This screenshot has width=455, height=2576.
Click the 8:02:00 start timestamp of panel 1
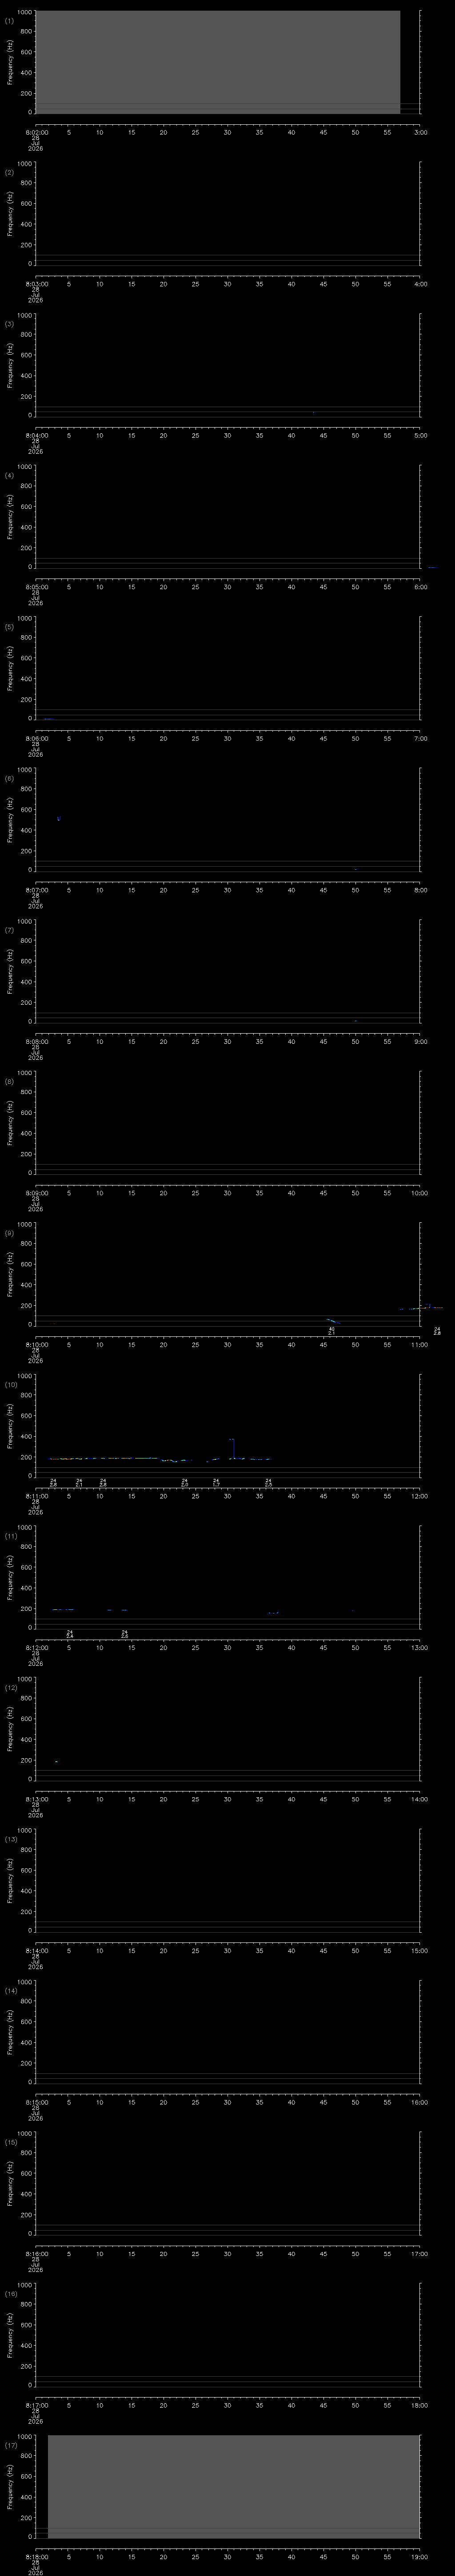click(x=36, y=132)
